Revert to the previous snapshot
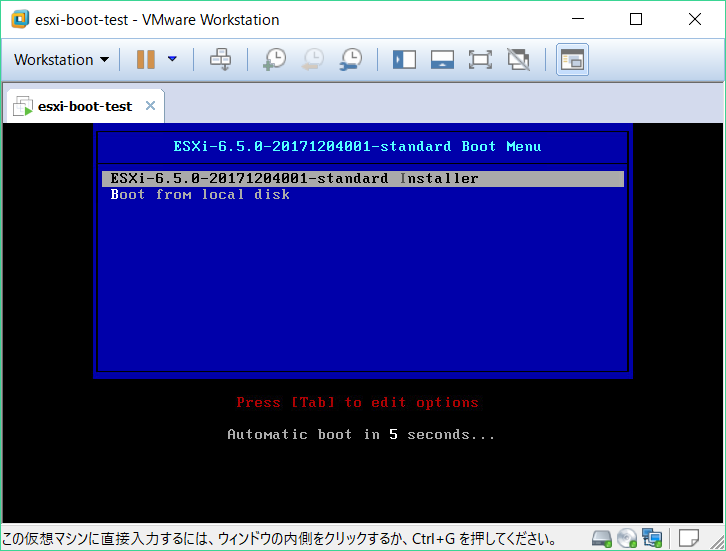The height and width of the screenshot is (551, 726). click(313, 59)
